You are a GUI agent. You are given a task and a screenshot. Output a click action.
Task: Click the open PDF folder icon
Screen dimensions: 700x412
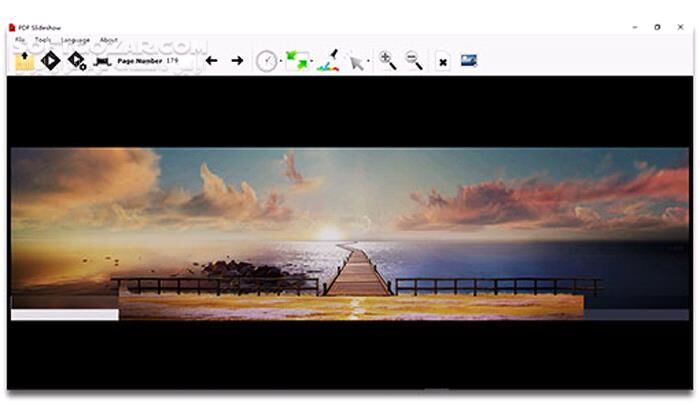25,61
